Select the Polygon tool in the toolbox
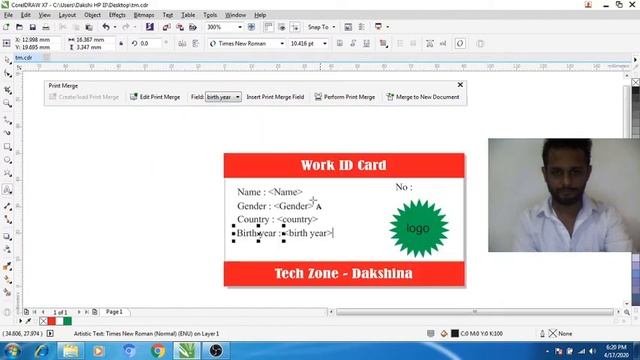The image size is (640, 360). (x=7, y=174)
